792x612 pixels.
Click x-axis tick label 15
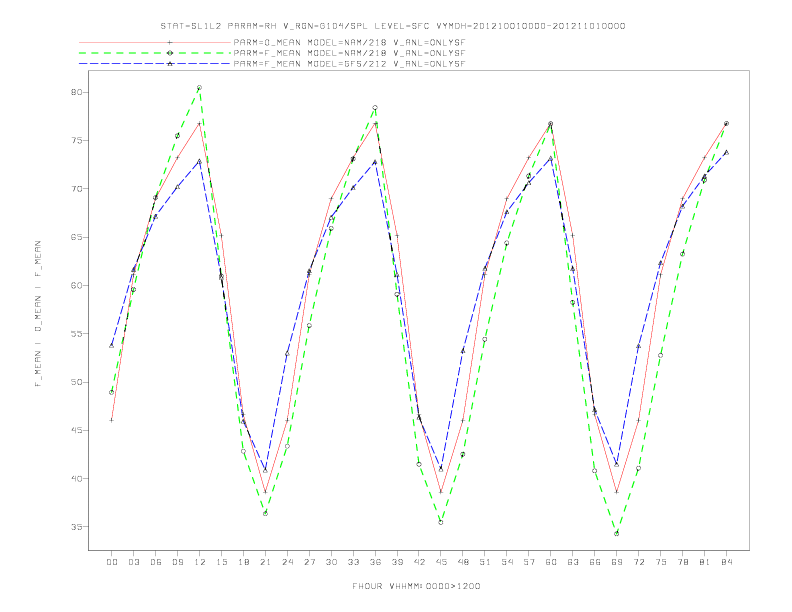(221, 562)
